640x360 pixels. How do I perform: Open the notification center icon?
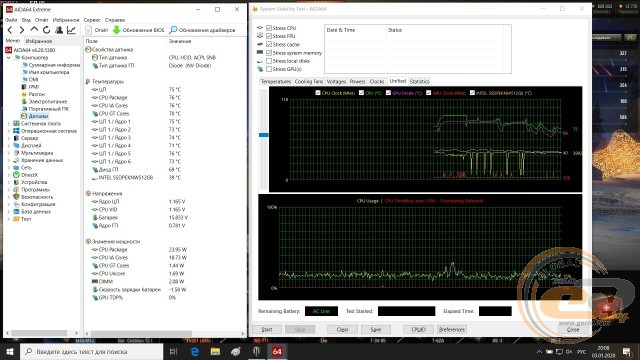[627, 351]
